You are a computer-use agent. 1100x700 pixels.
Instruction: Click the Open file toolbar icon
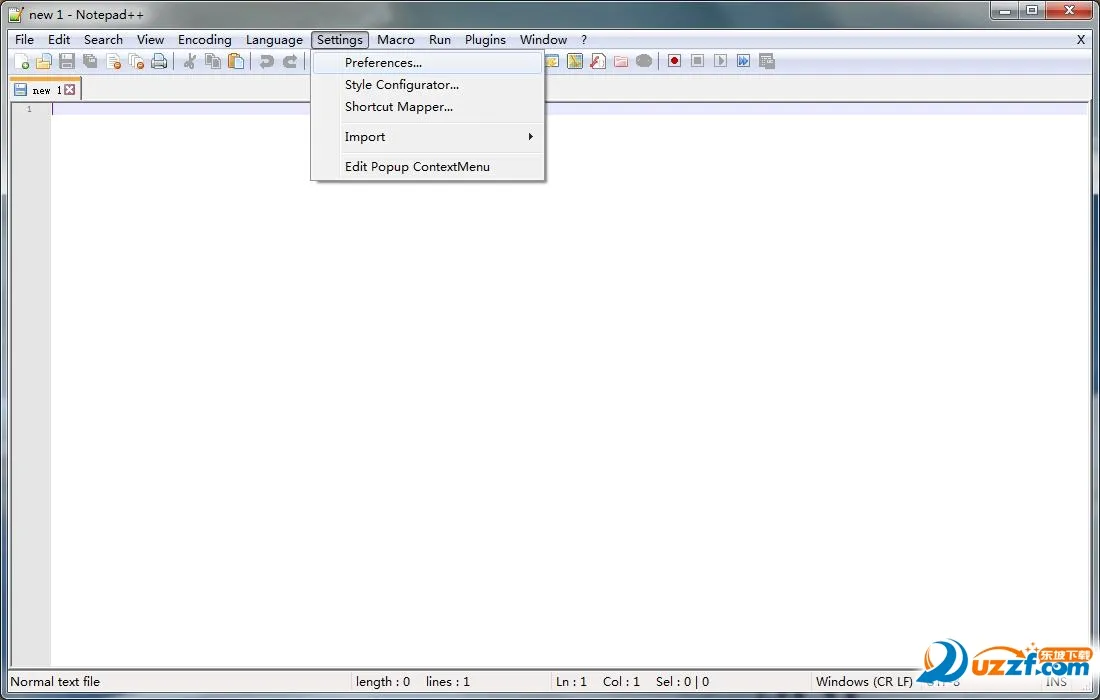[x=44, y=62]
